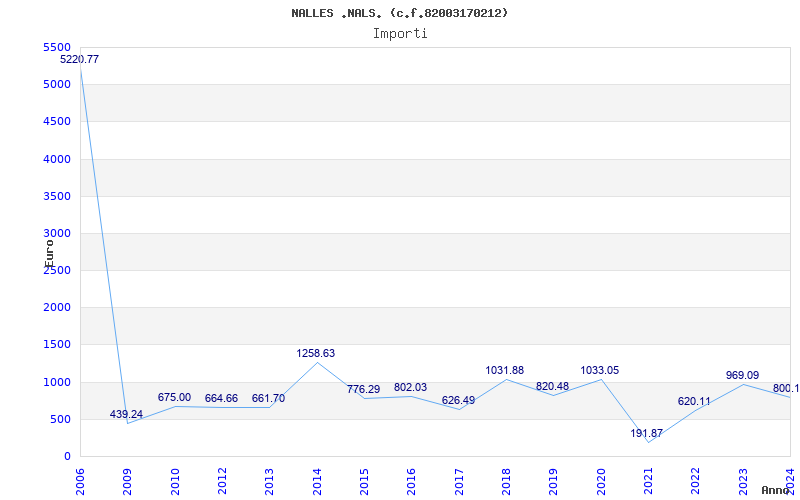This screenshot has width=800, height=500.
Task: Click the x-axis year 2023
Action: [x=742, y=481]
